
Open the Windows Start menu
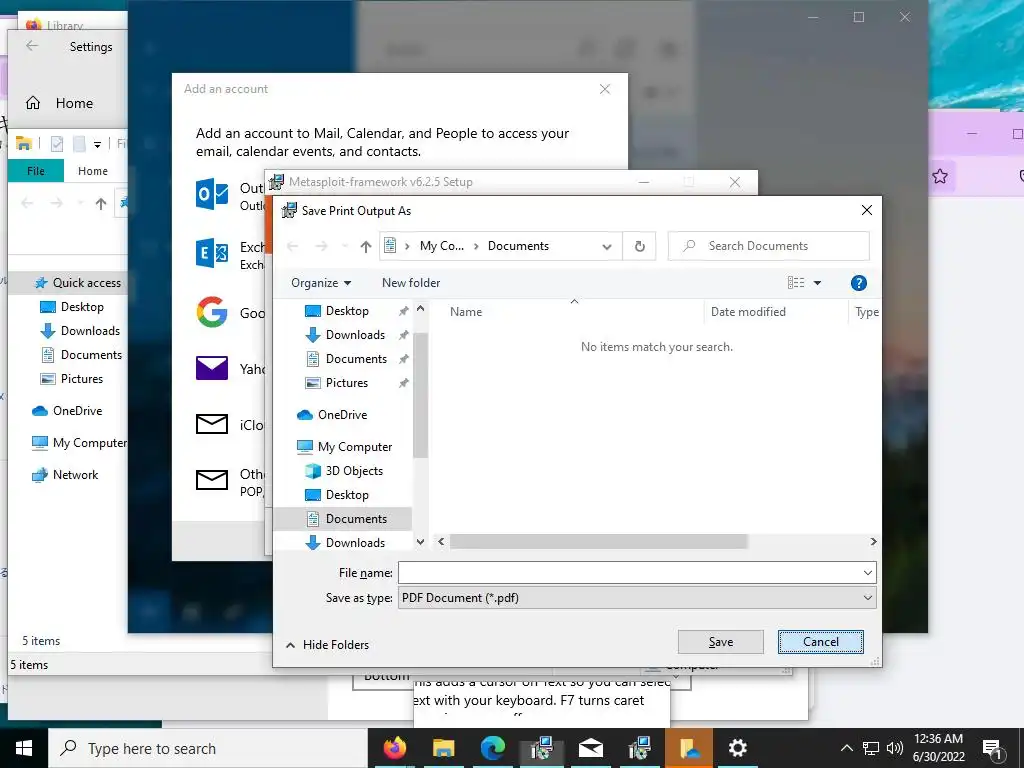(x=24, y=748)
